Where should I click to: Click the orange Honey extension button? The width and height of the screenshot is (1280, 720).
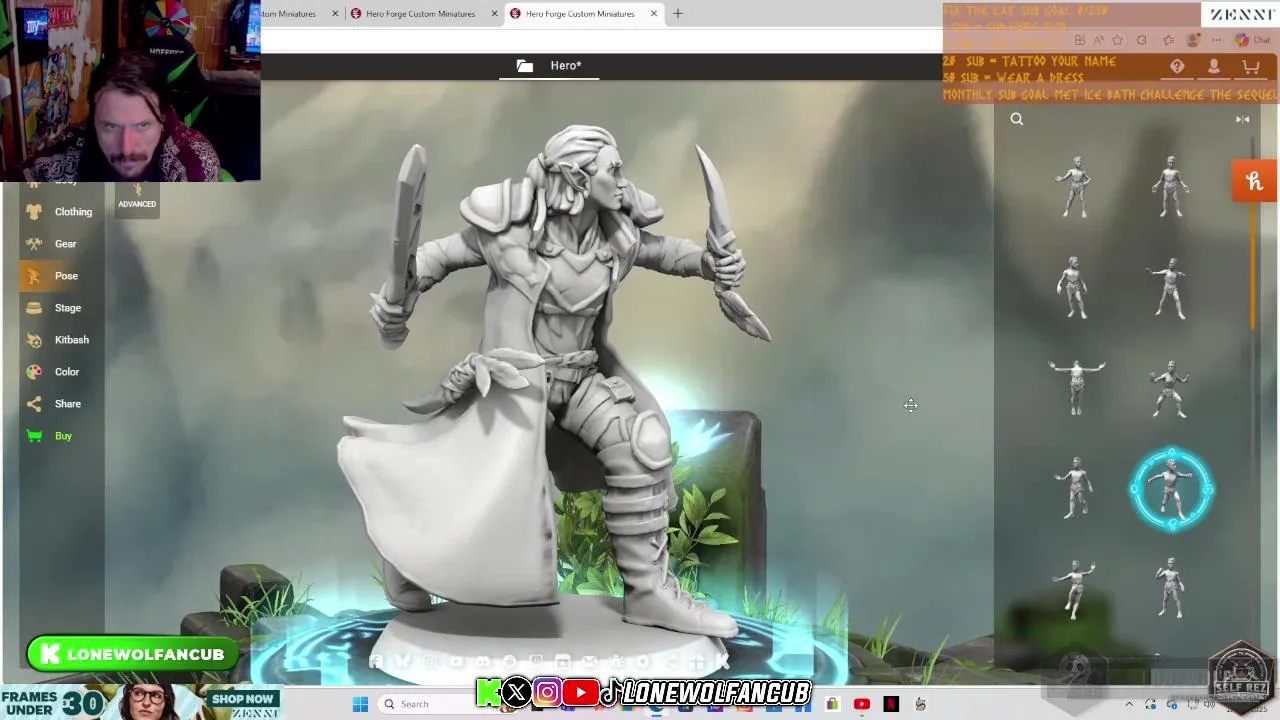(x=1255, y=182)
